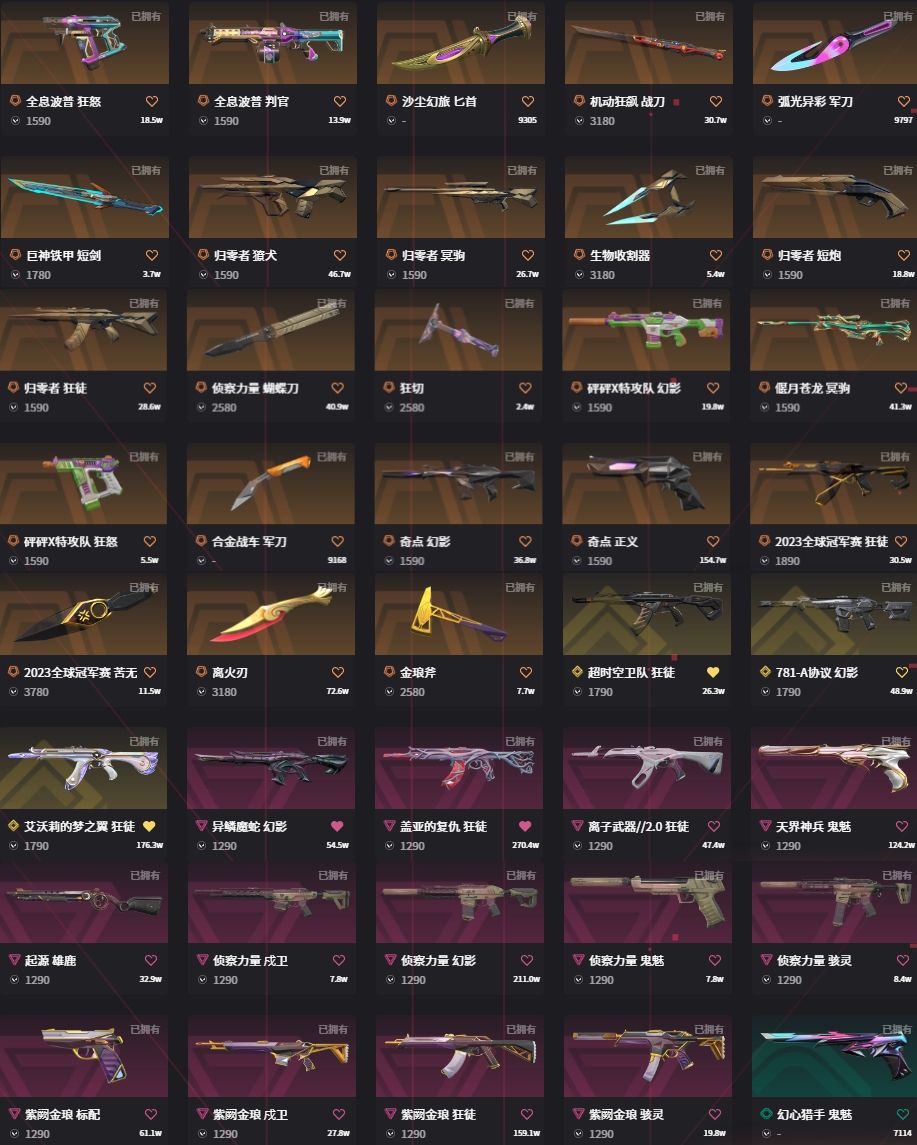Open 2023全球冠军赛 苦无 skin title
Image resolution: width=917 pixels, height=1145 pixels.
tap(80, 673)
